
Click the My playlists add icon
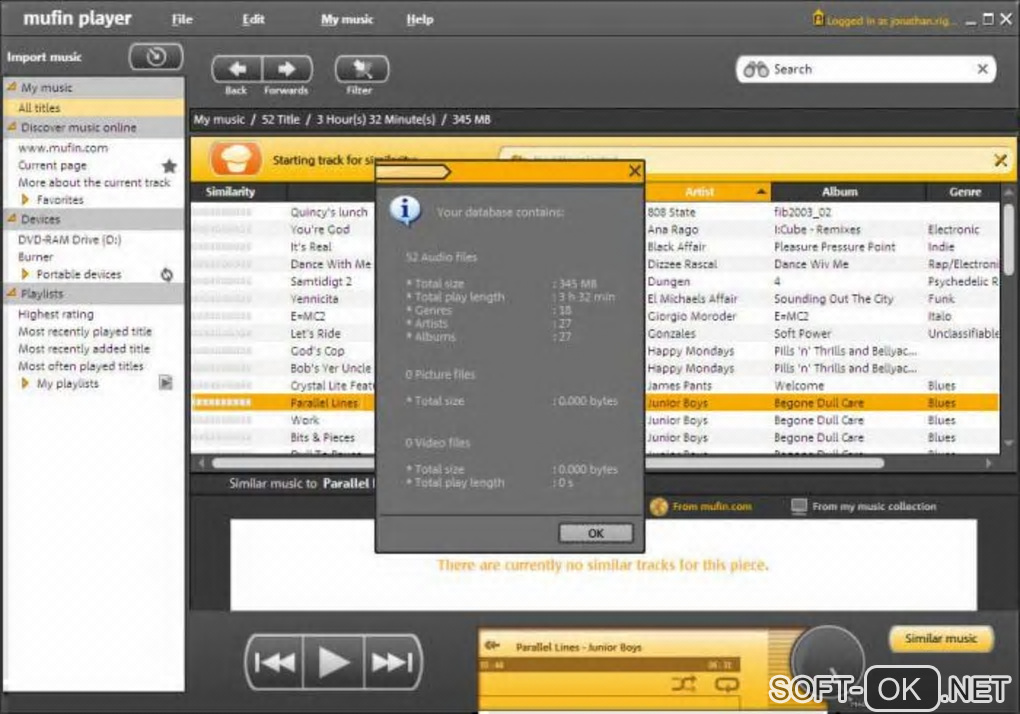pyautogui.click(x=166, y=383)
